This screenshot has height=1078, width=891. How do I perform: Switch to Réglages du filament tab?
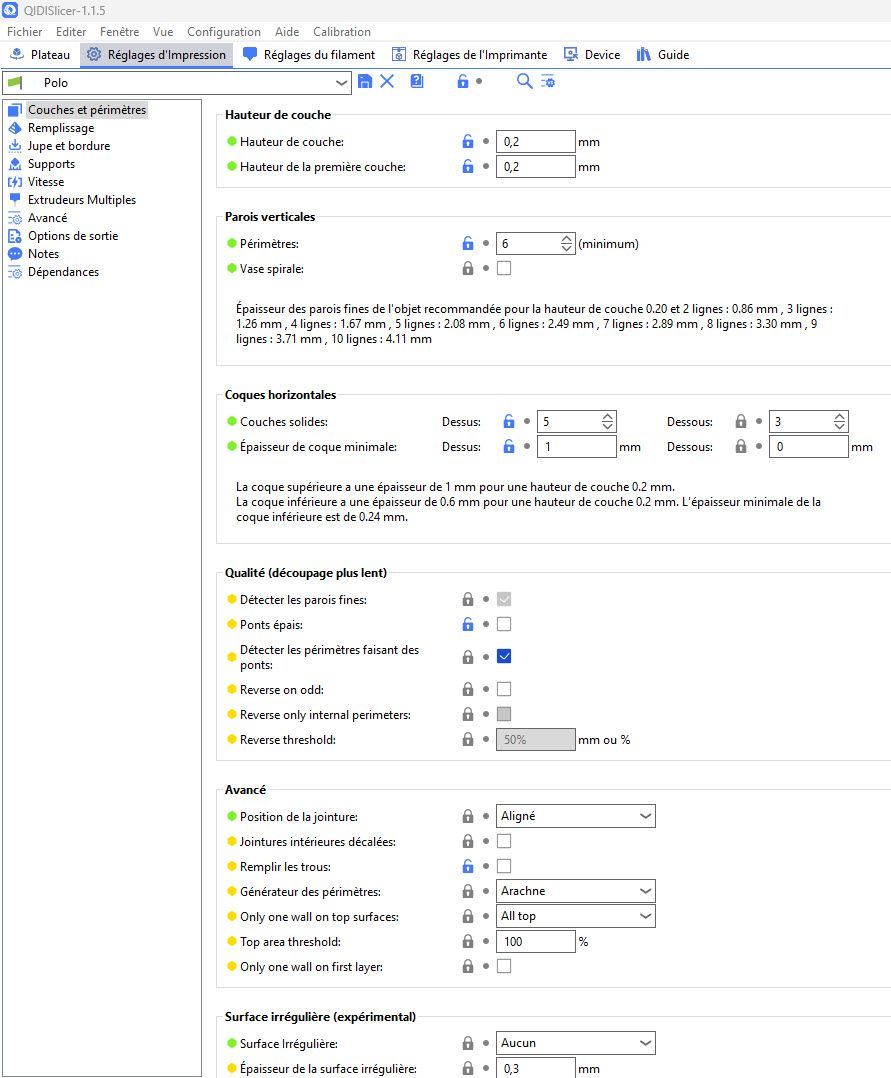[309, 55]
